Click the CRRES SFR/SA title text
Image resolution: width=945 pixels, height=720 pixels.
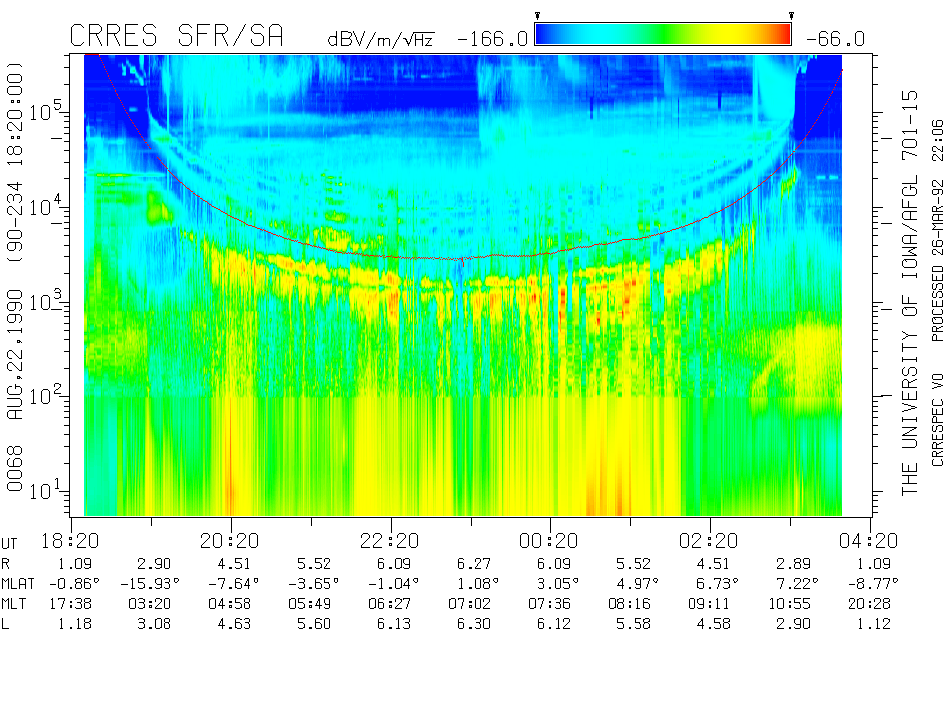tap(176, 37)
